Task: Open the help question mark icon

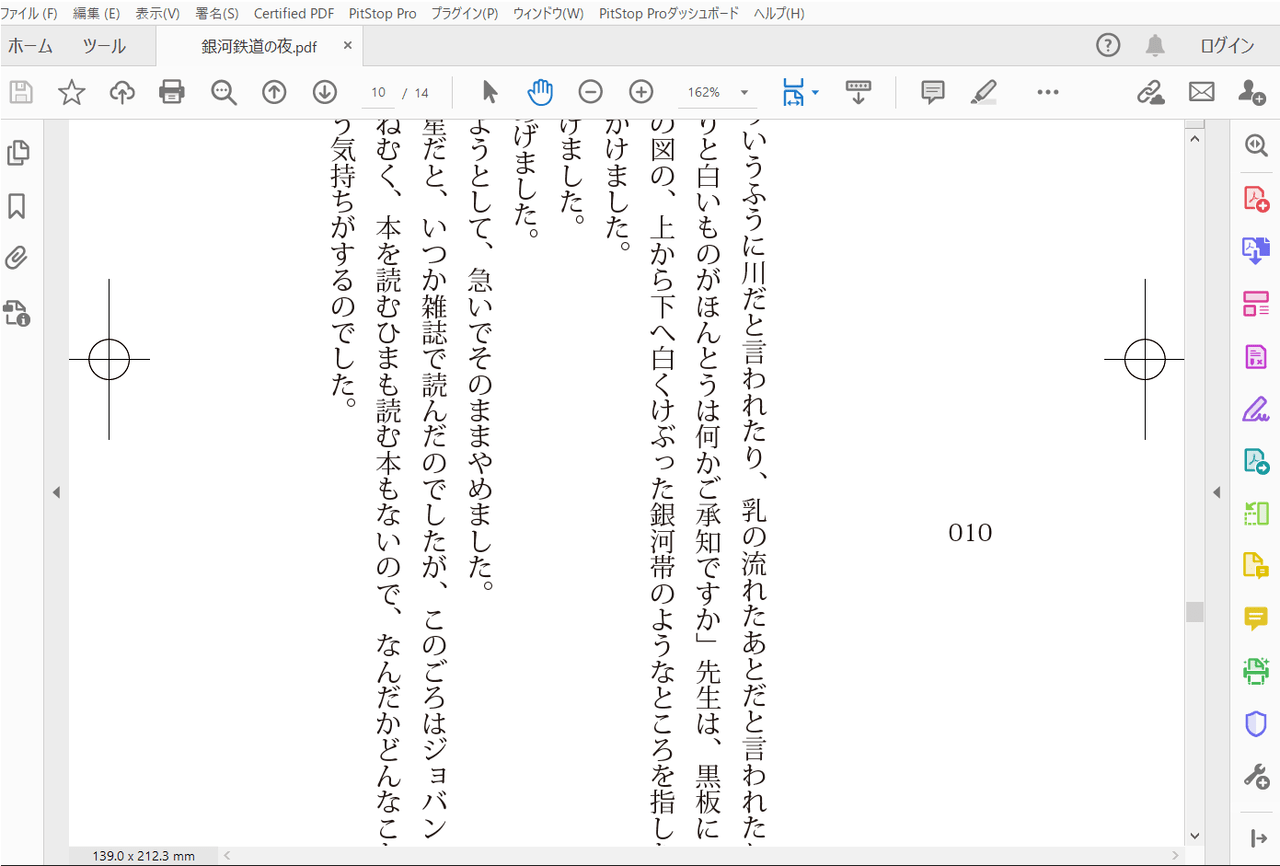Action: tap(1108, 45)
